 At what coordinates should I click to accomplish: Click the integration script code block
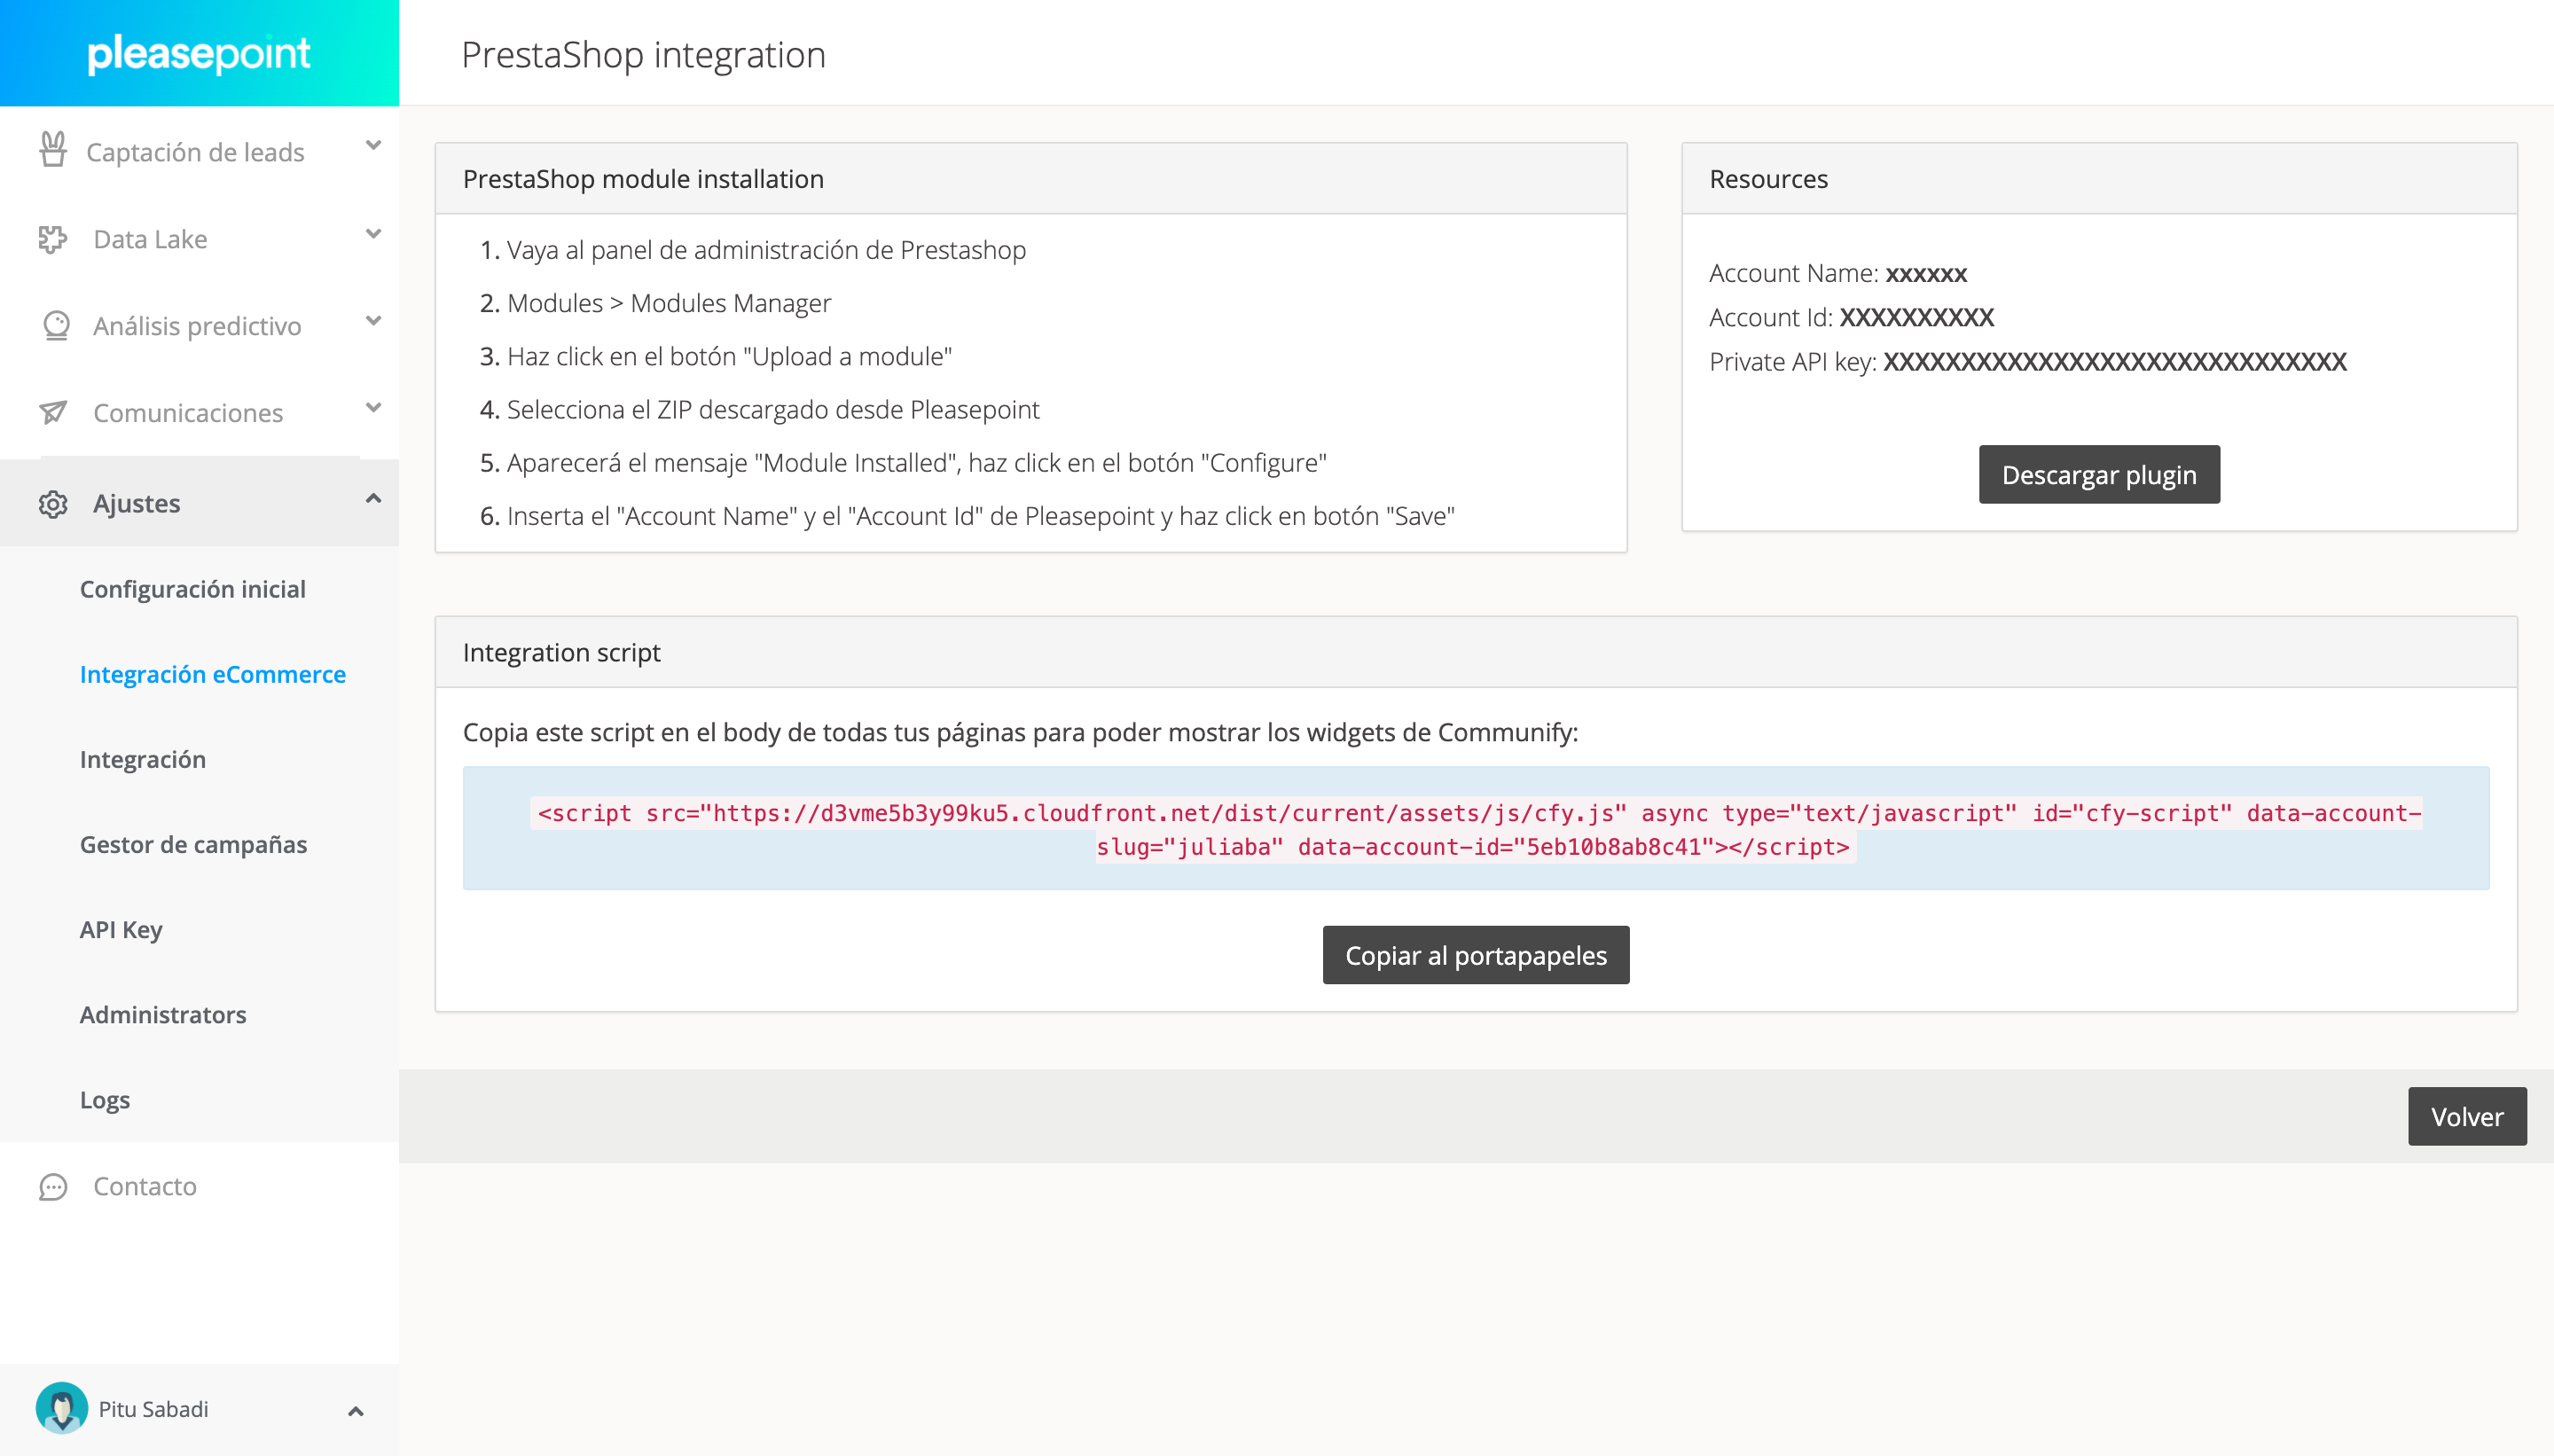pyautogui.click(x=1476, y=829)
